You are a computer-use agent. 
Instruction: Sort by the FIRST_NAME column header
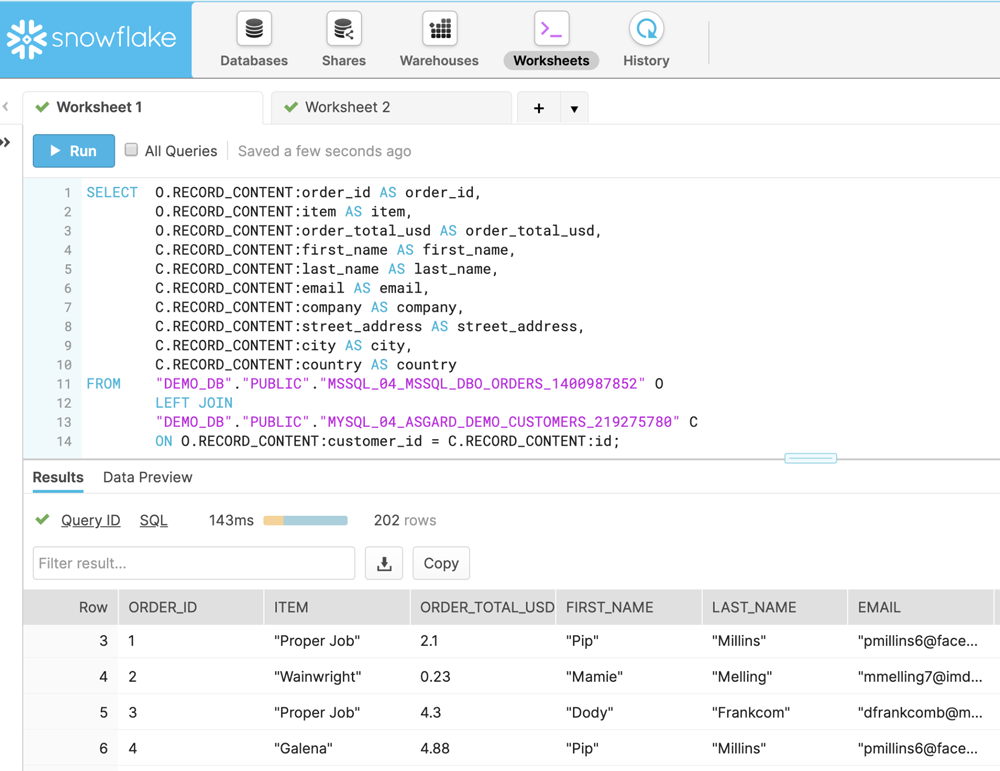[629, 607]
